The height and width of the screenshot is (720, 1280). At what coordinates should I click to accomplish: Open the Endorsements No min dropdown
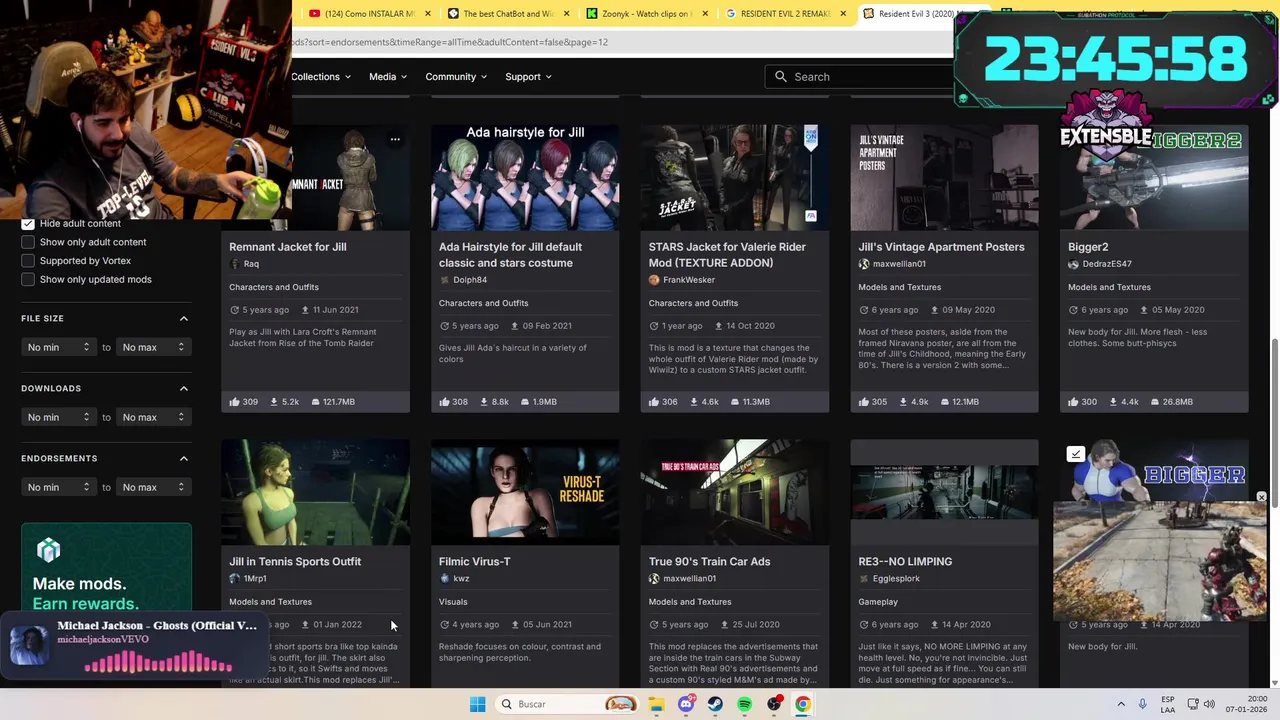click(x=59, y=487)
